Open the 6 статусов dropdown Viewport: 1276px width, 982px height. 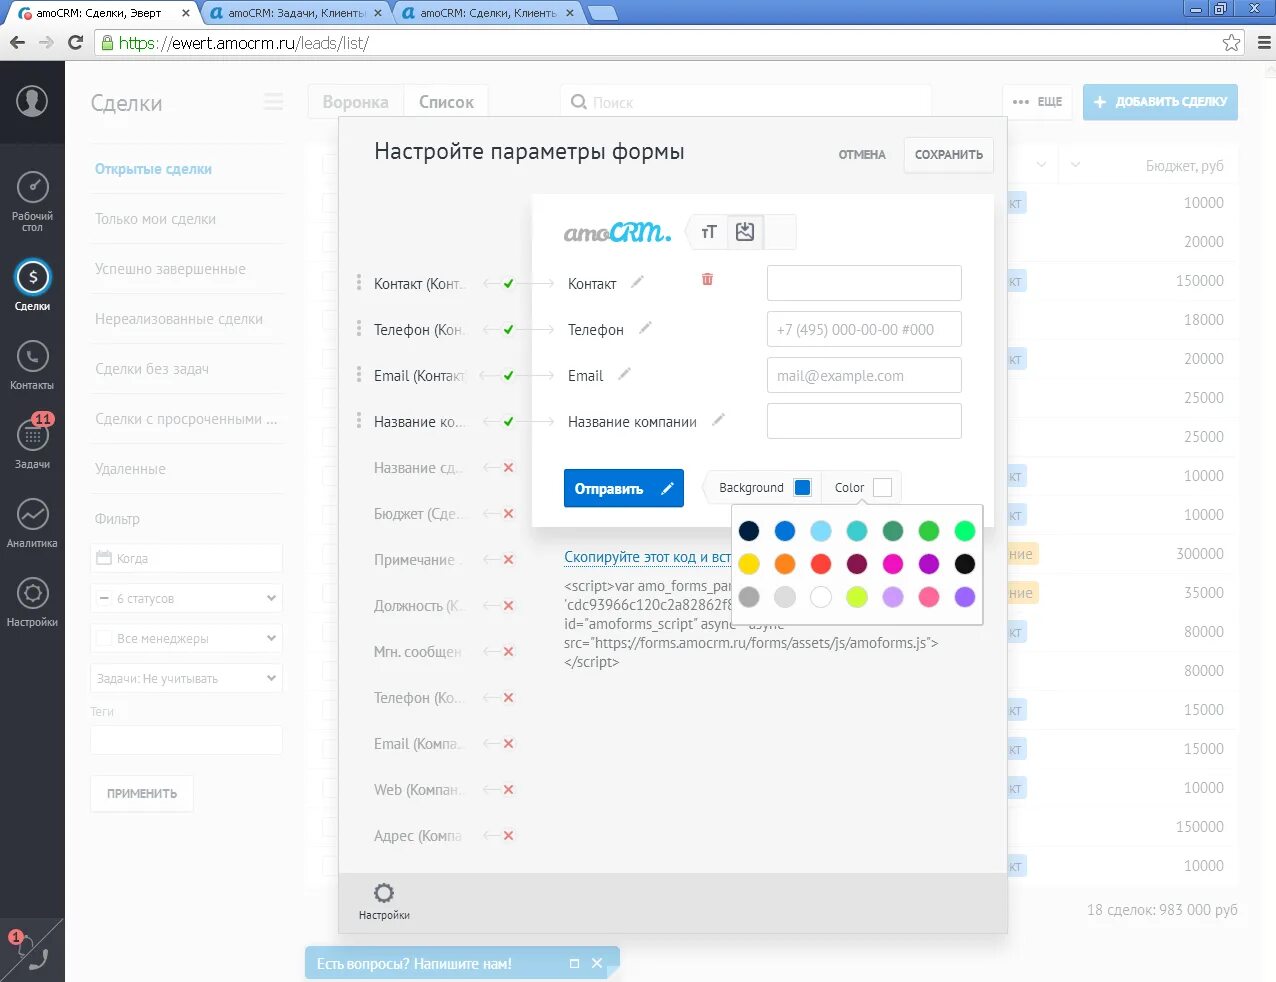(186, 597)
